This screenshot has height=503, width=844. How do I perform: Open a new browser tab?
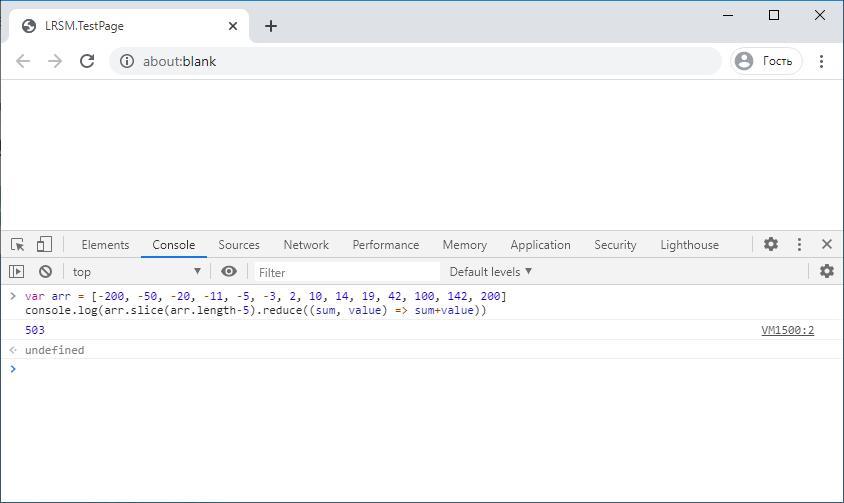click(271, 26)
